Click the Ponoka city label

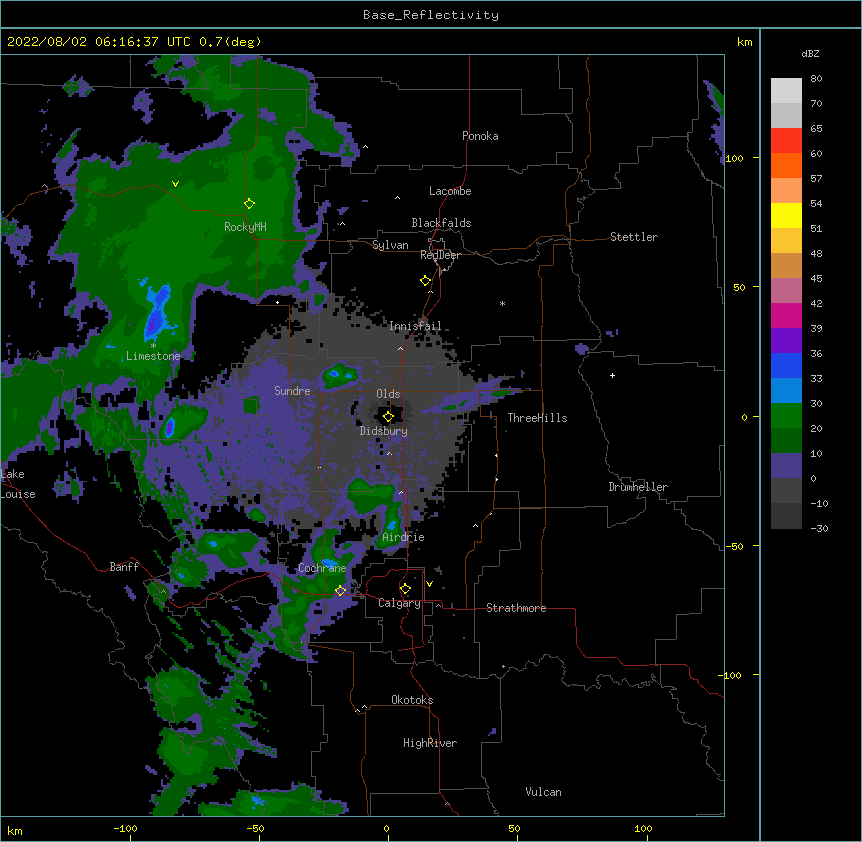click(480, 136)
